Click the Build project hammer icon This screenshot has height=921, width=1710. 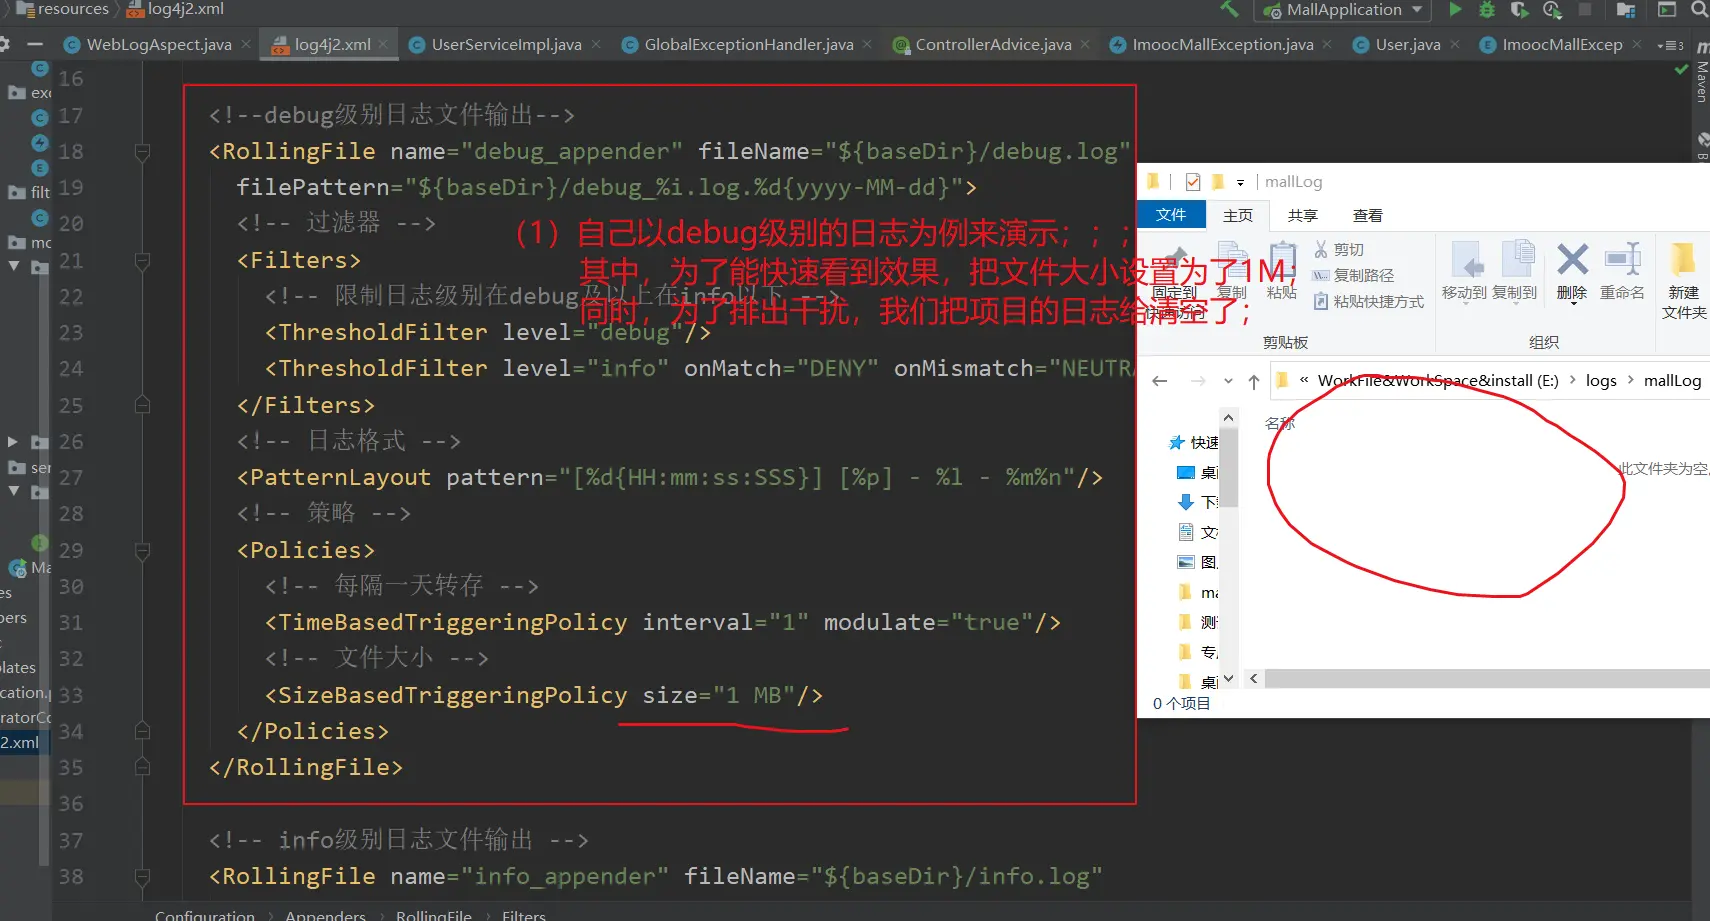click(1229, 10)
